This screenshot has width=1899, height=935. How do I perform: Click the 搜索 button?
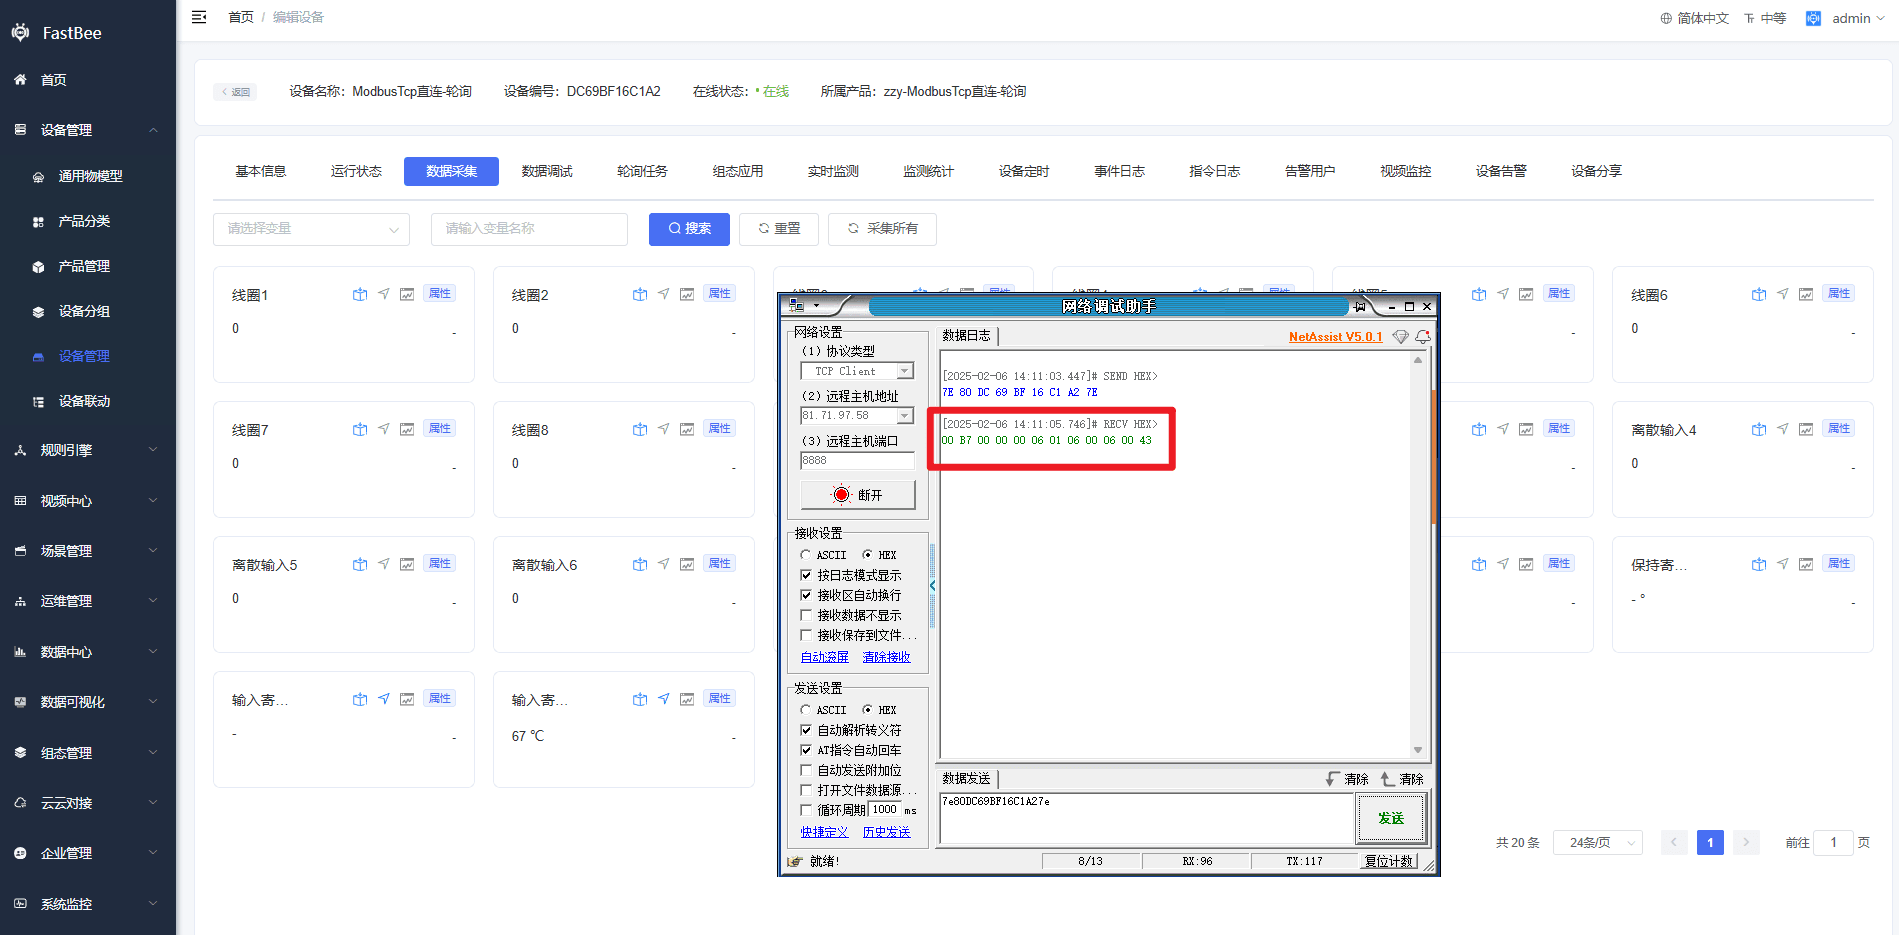point(689,229)
